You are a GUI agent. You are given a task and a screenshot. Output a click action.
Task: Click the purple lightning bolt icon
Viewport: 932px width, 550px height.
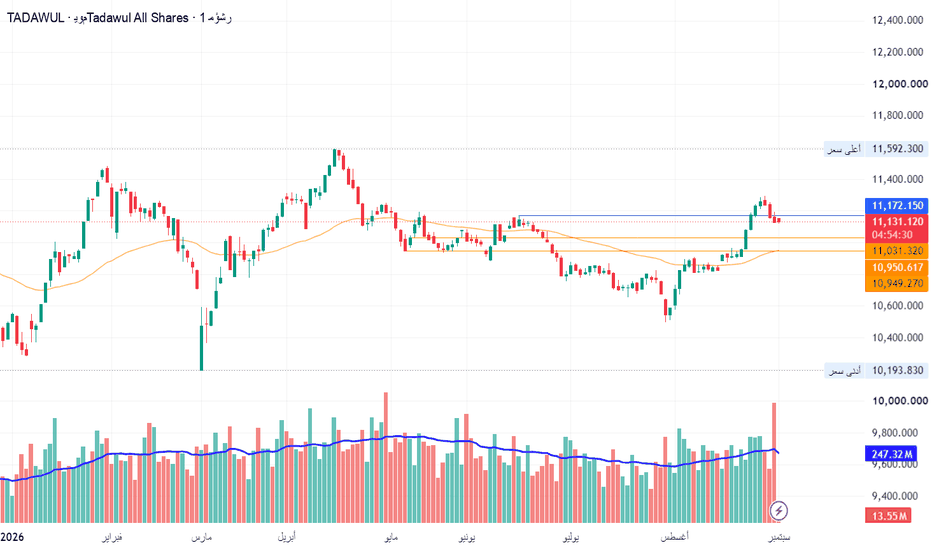click(x=779, y=511)
